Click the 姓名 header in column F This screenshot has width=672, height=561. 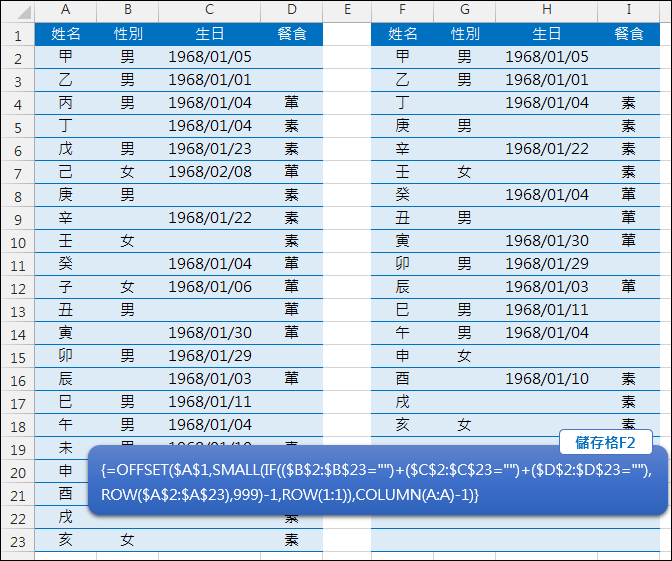(x=402, y=34)
